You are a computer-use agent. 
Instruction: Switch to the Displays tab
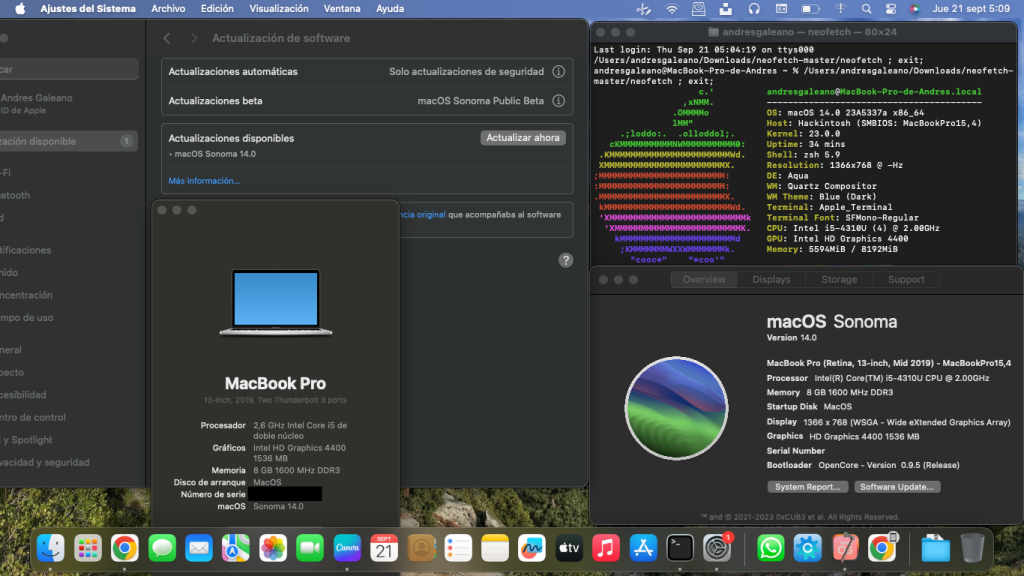coord(771,280)
